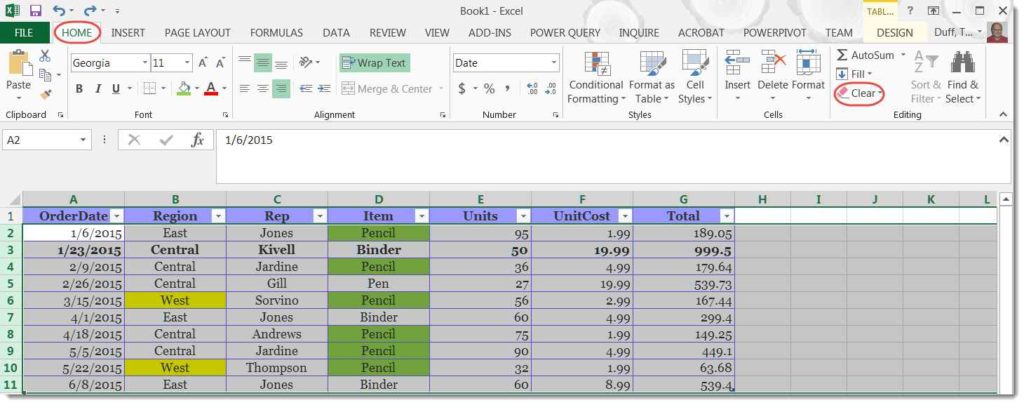Open the Item column filter dropdown
This screenshot has width=1024, height=405.
coord(422,216)
